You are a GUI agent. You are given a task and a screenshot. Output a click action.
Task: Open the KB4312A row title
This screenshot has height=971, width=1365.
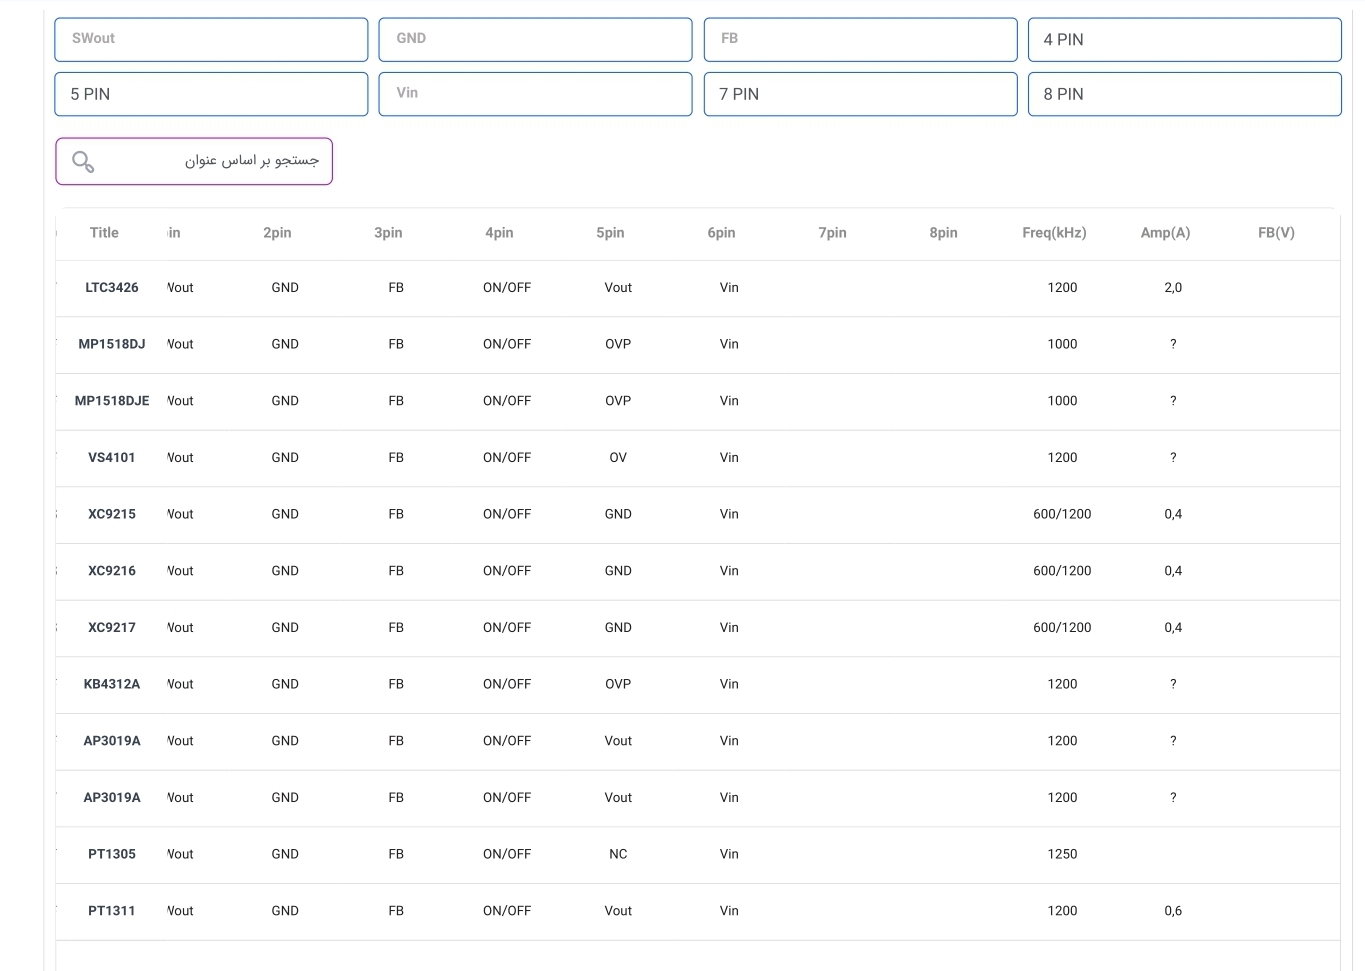pyautogui.click(x=112, y=684)
